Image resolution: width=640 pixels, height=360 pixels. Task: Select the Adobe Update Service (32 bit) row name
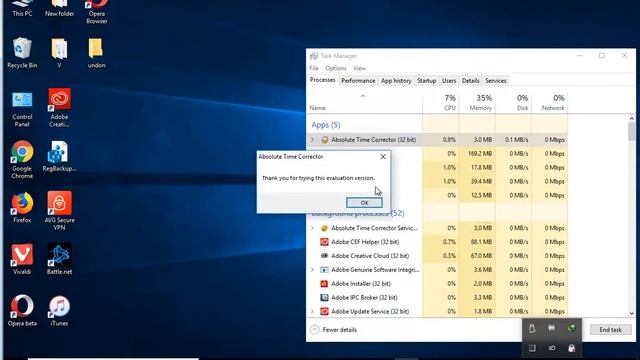[370, 311]
